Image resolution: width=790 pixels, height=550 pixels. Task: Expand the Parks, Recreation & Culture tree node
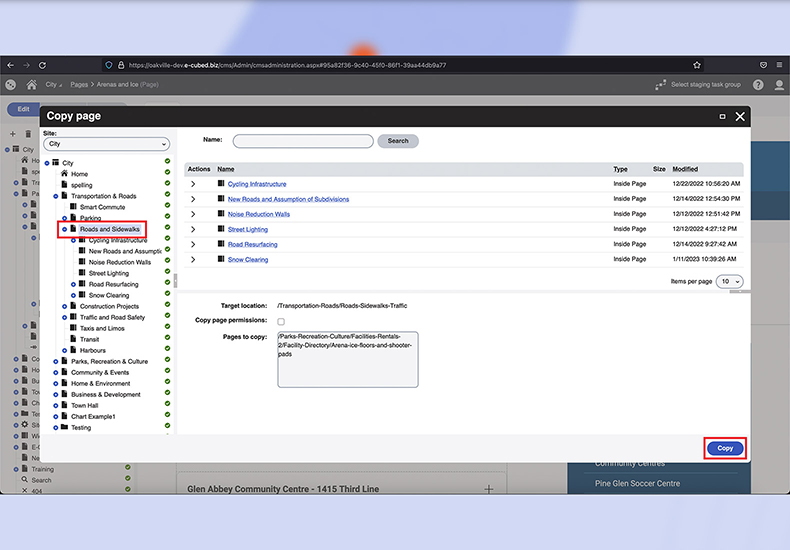coord(55,361)
